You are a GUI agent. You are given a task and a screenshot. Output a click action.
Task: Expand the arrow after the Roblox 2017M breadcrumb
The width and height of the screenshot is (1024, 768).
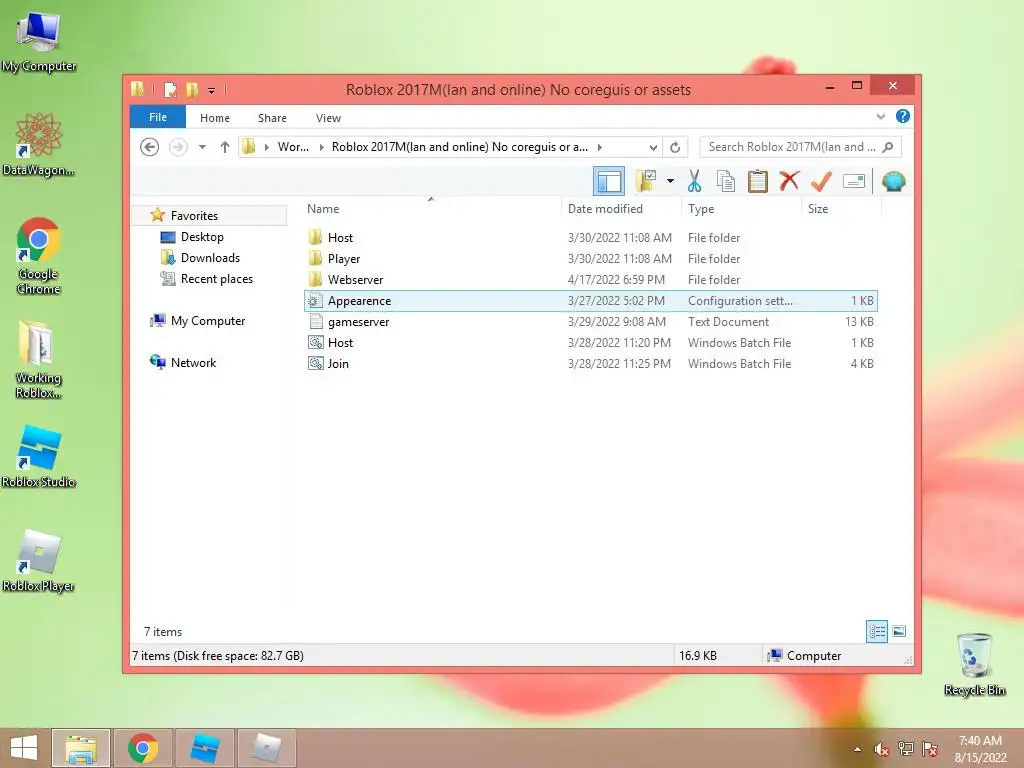[600, 147]
